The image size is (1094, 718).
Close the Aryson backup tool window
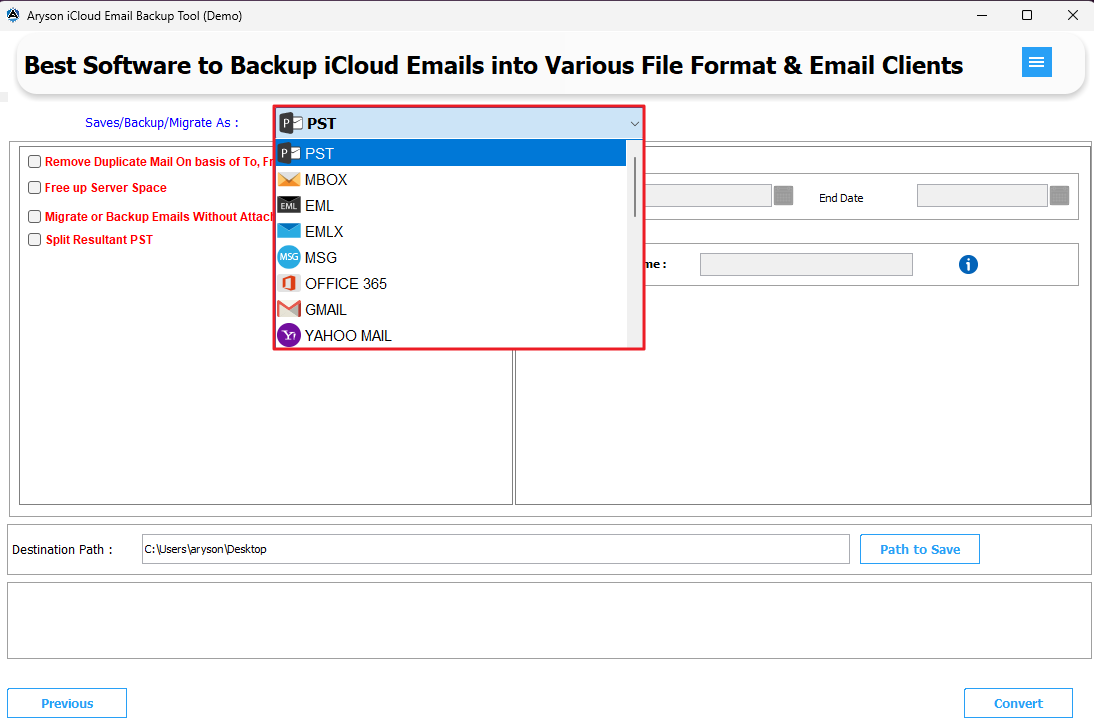tap(1072, 15)
